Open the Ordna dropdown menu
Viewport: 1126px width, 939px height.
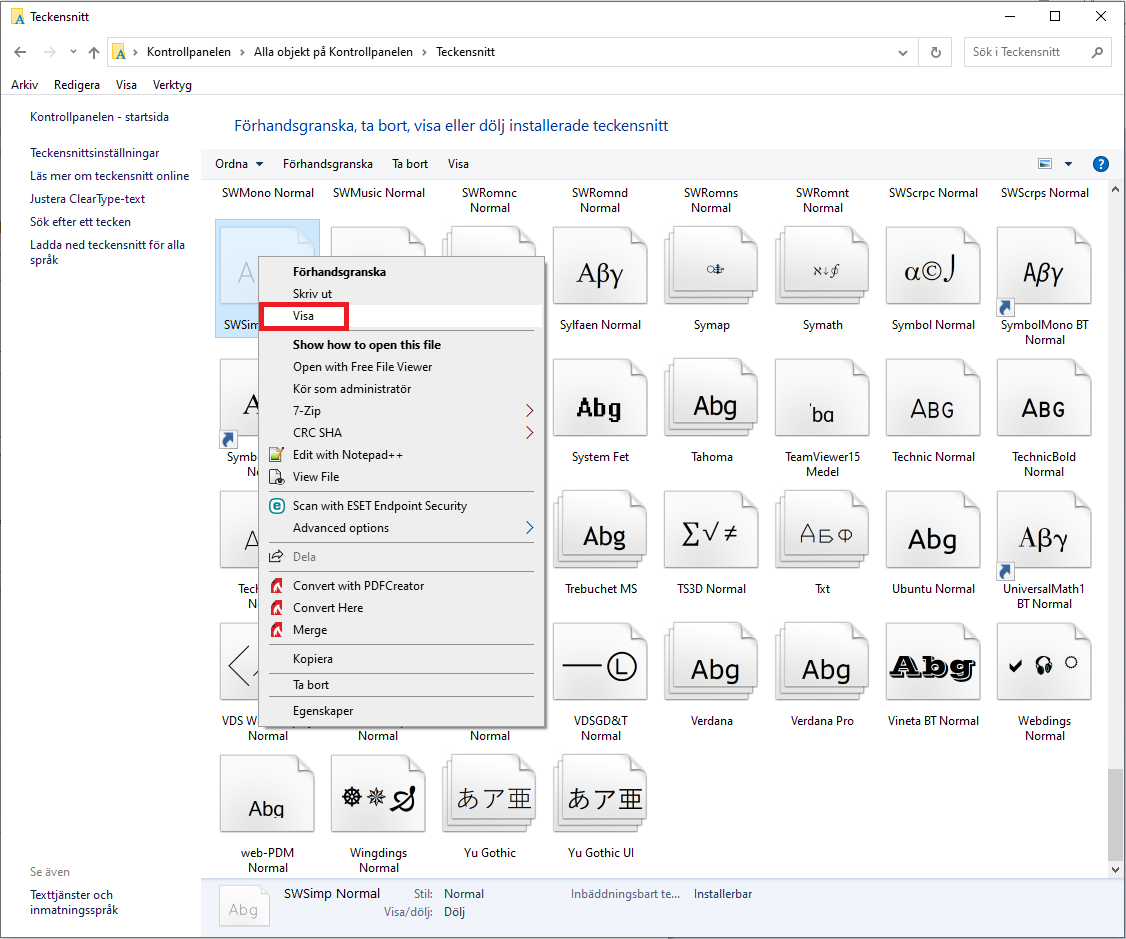239,164
